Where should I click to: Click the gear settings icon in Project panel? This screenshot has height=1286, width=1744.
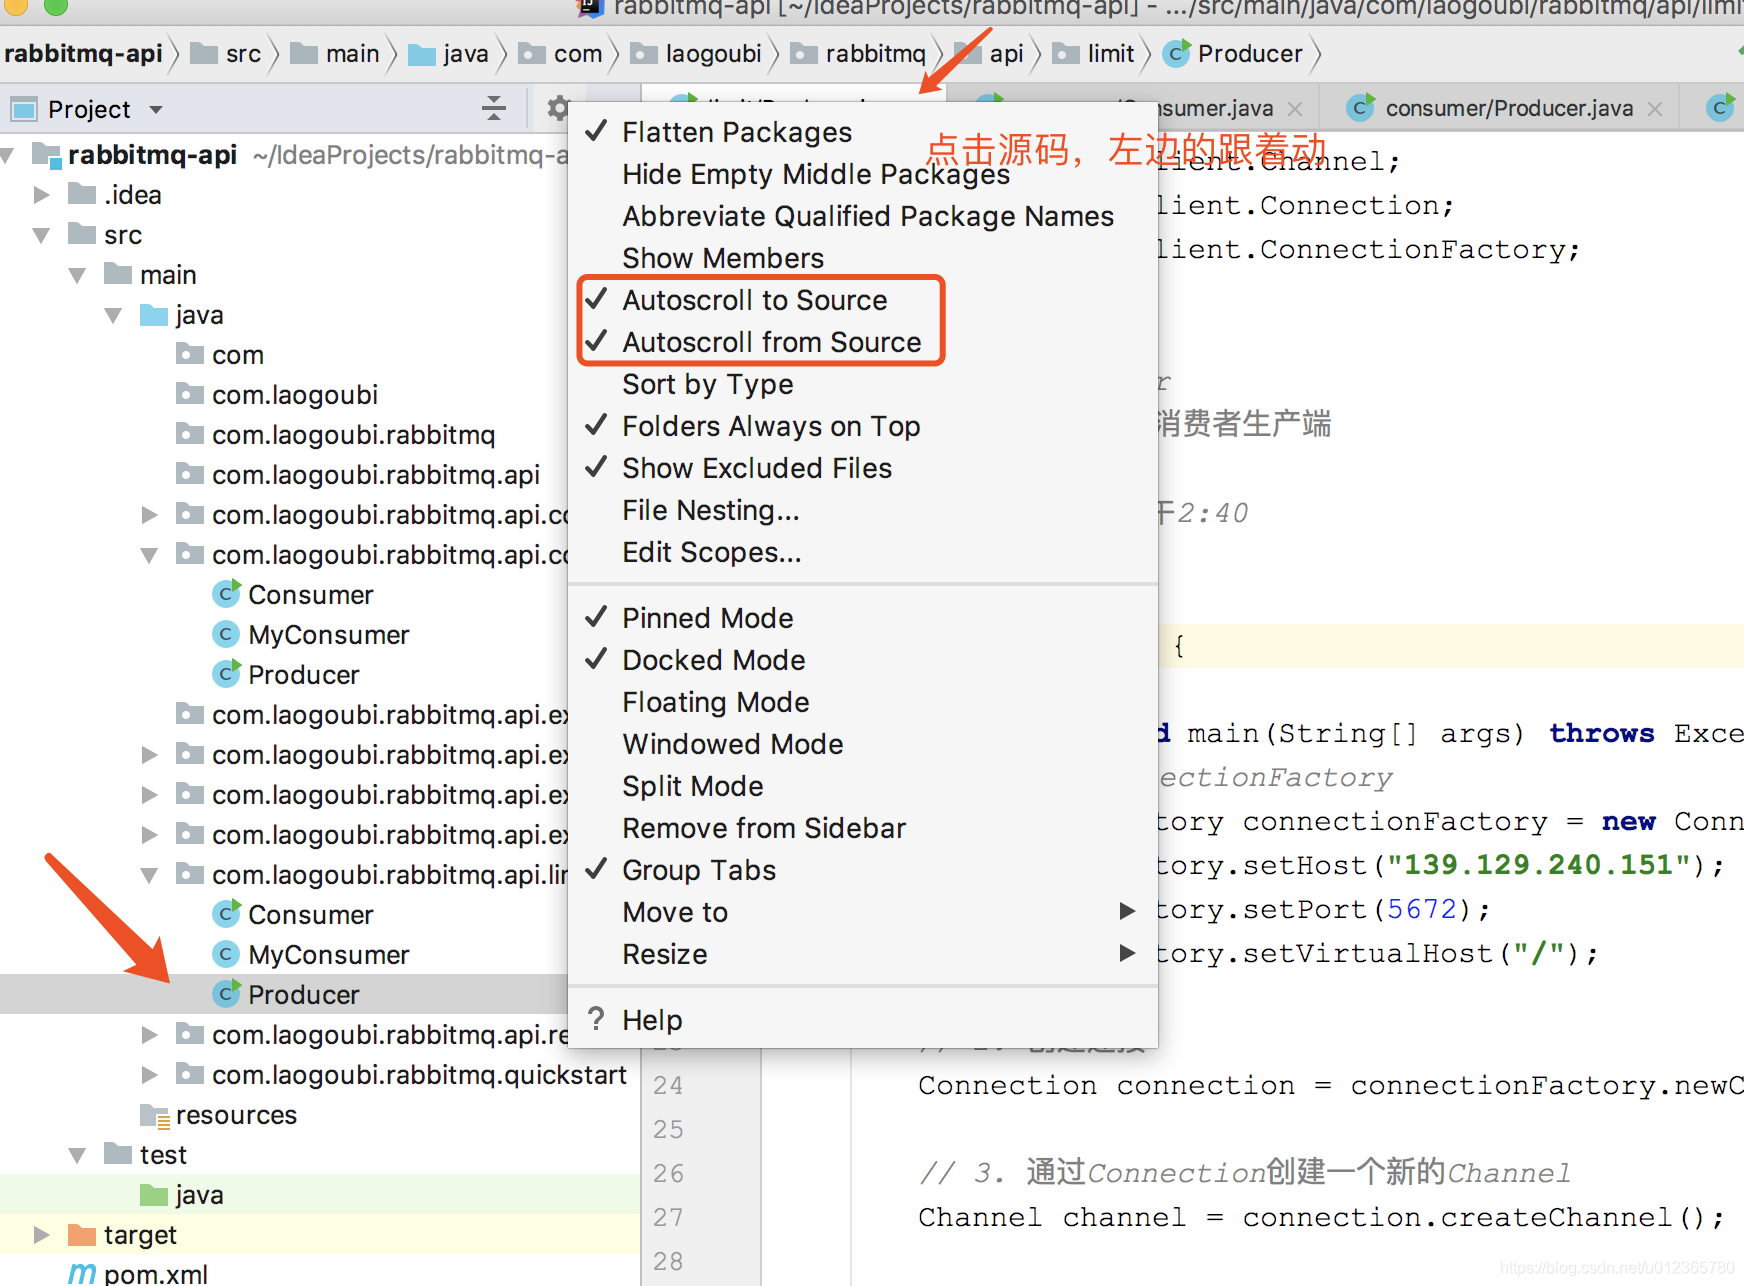(x=558, y=108)
